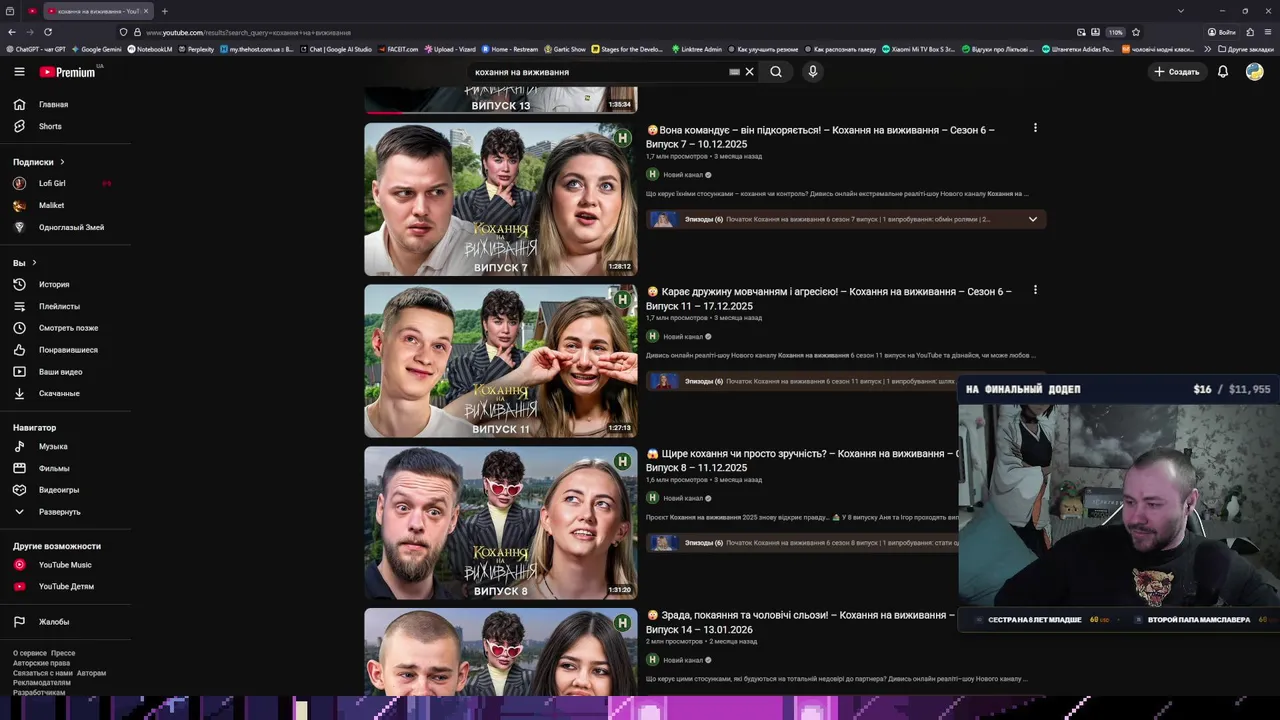Click the О сервисе footer link
This screenshot has width=1280, height=720.
[30, 653]
